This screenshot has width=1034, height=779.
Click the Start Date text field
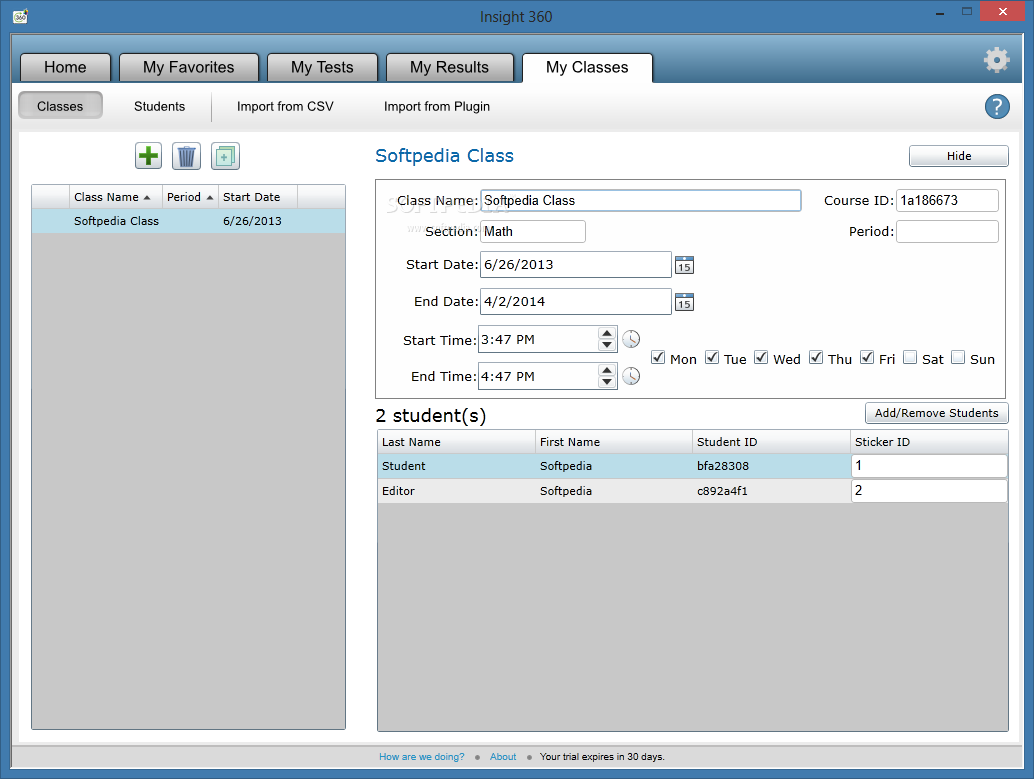tap(576, 265)
